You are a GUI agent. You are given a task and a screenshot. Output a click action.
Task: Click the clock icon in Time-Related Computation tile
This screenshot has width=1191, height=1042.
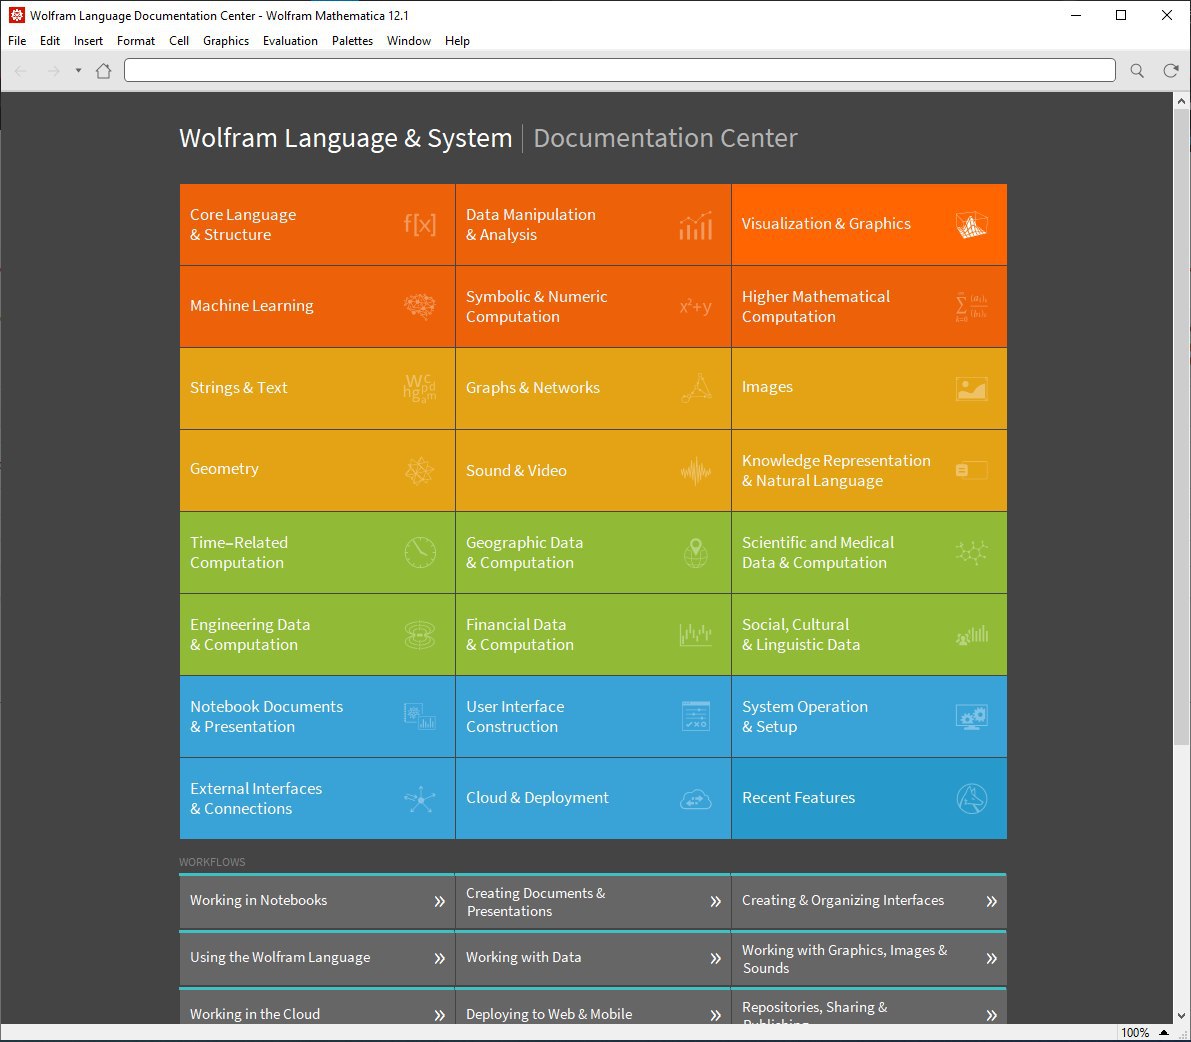420,552
